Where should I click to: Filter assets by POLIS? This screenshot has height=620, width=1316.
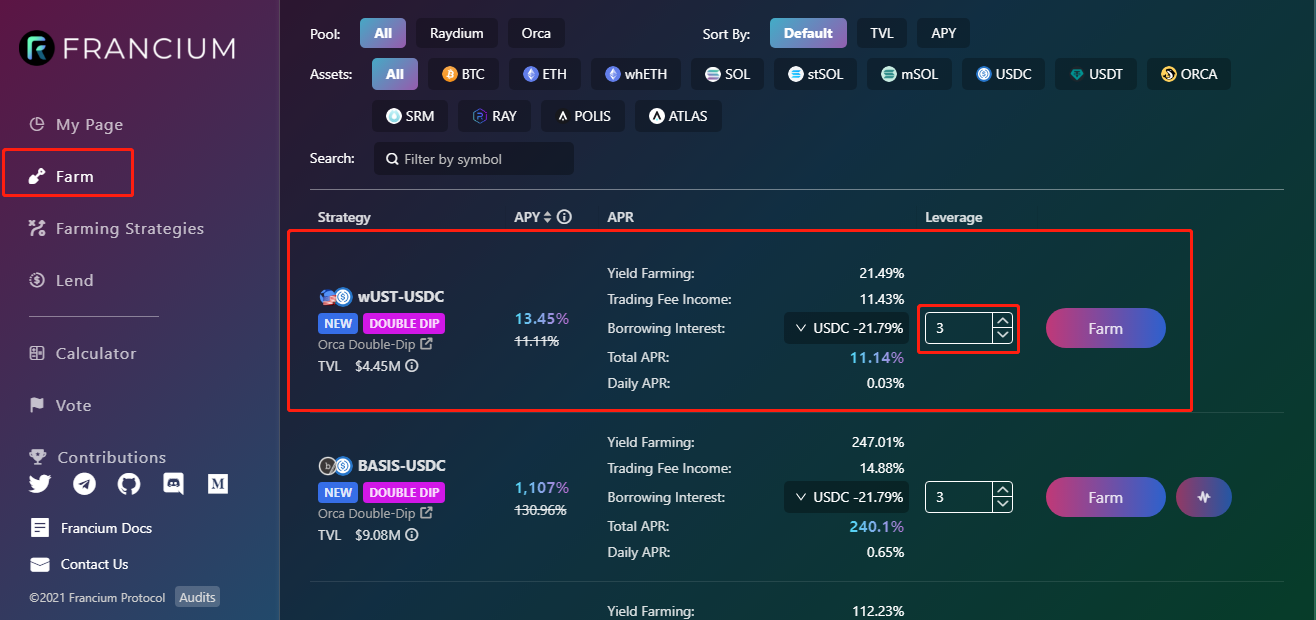(x=584, y=116)
